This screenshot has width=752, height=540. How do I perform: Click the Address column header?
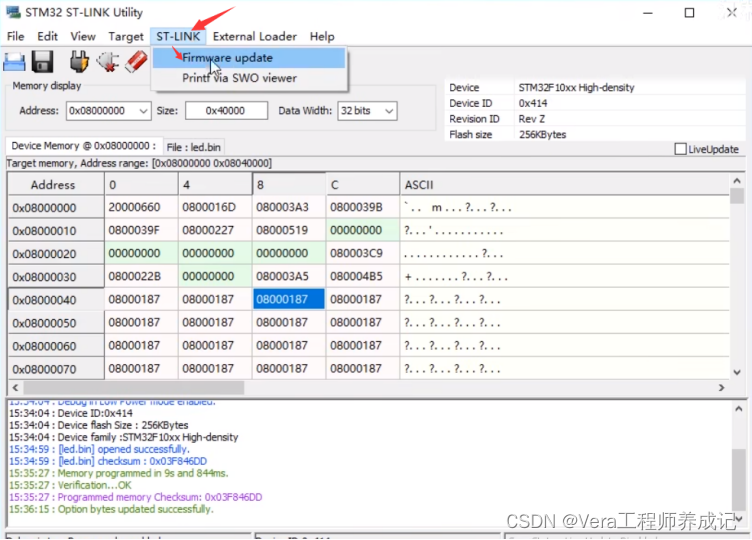click(x=56, y=185)
